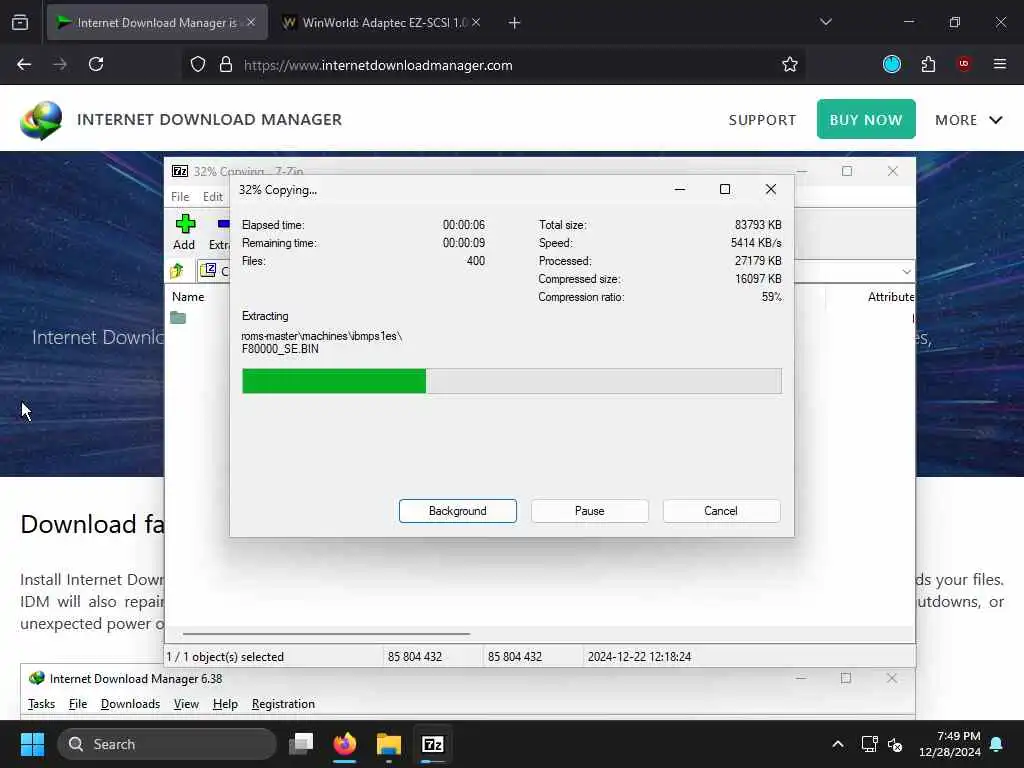Cancel the copying operation
The image size is (1024, 768).
(721, 511)
